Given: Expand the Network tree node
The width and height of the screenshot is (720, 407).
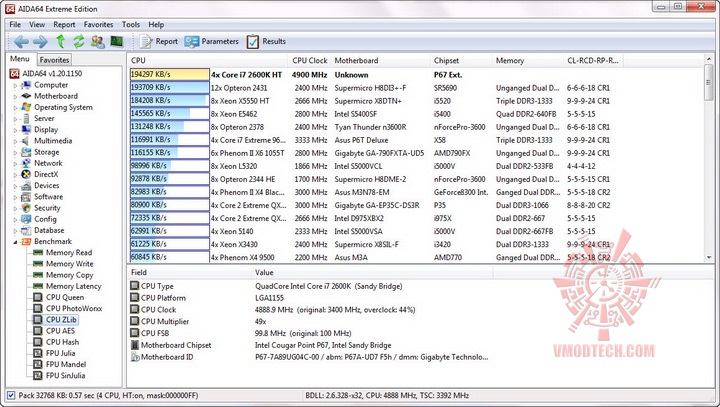Looking at the screenshot, I should click(x=15, y=164).
